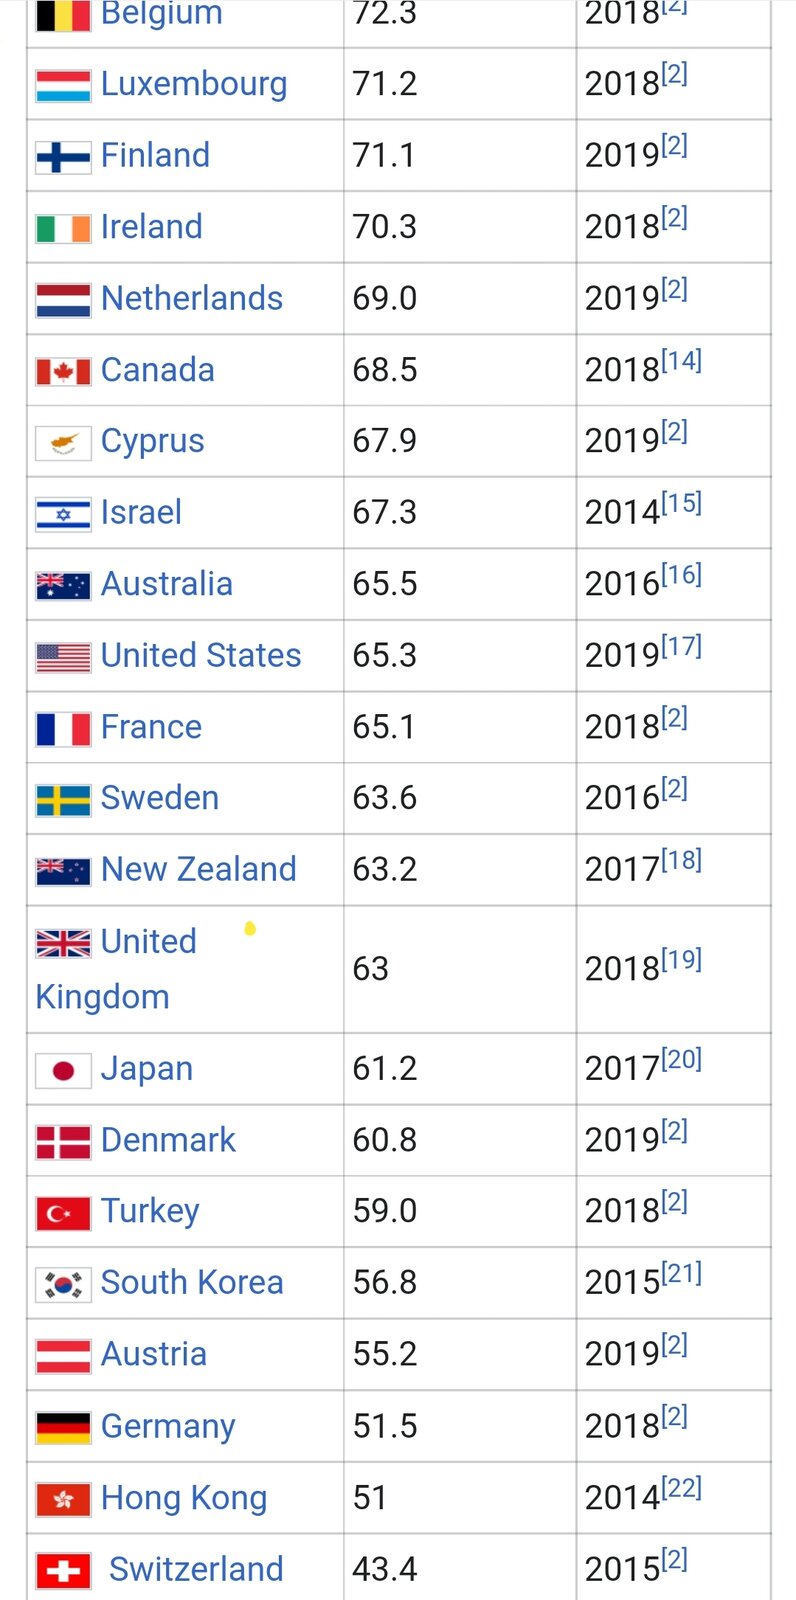Click the Cyprus flag icon
Image resolution: width=796 pixels, height=1600 pixels.
point(63,442)
